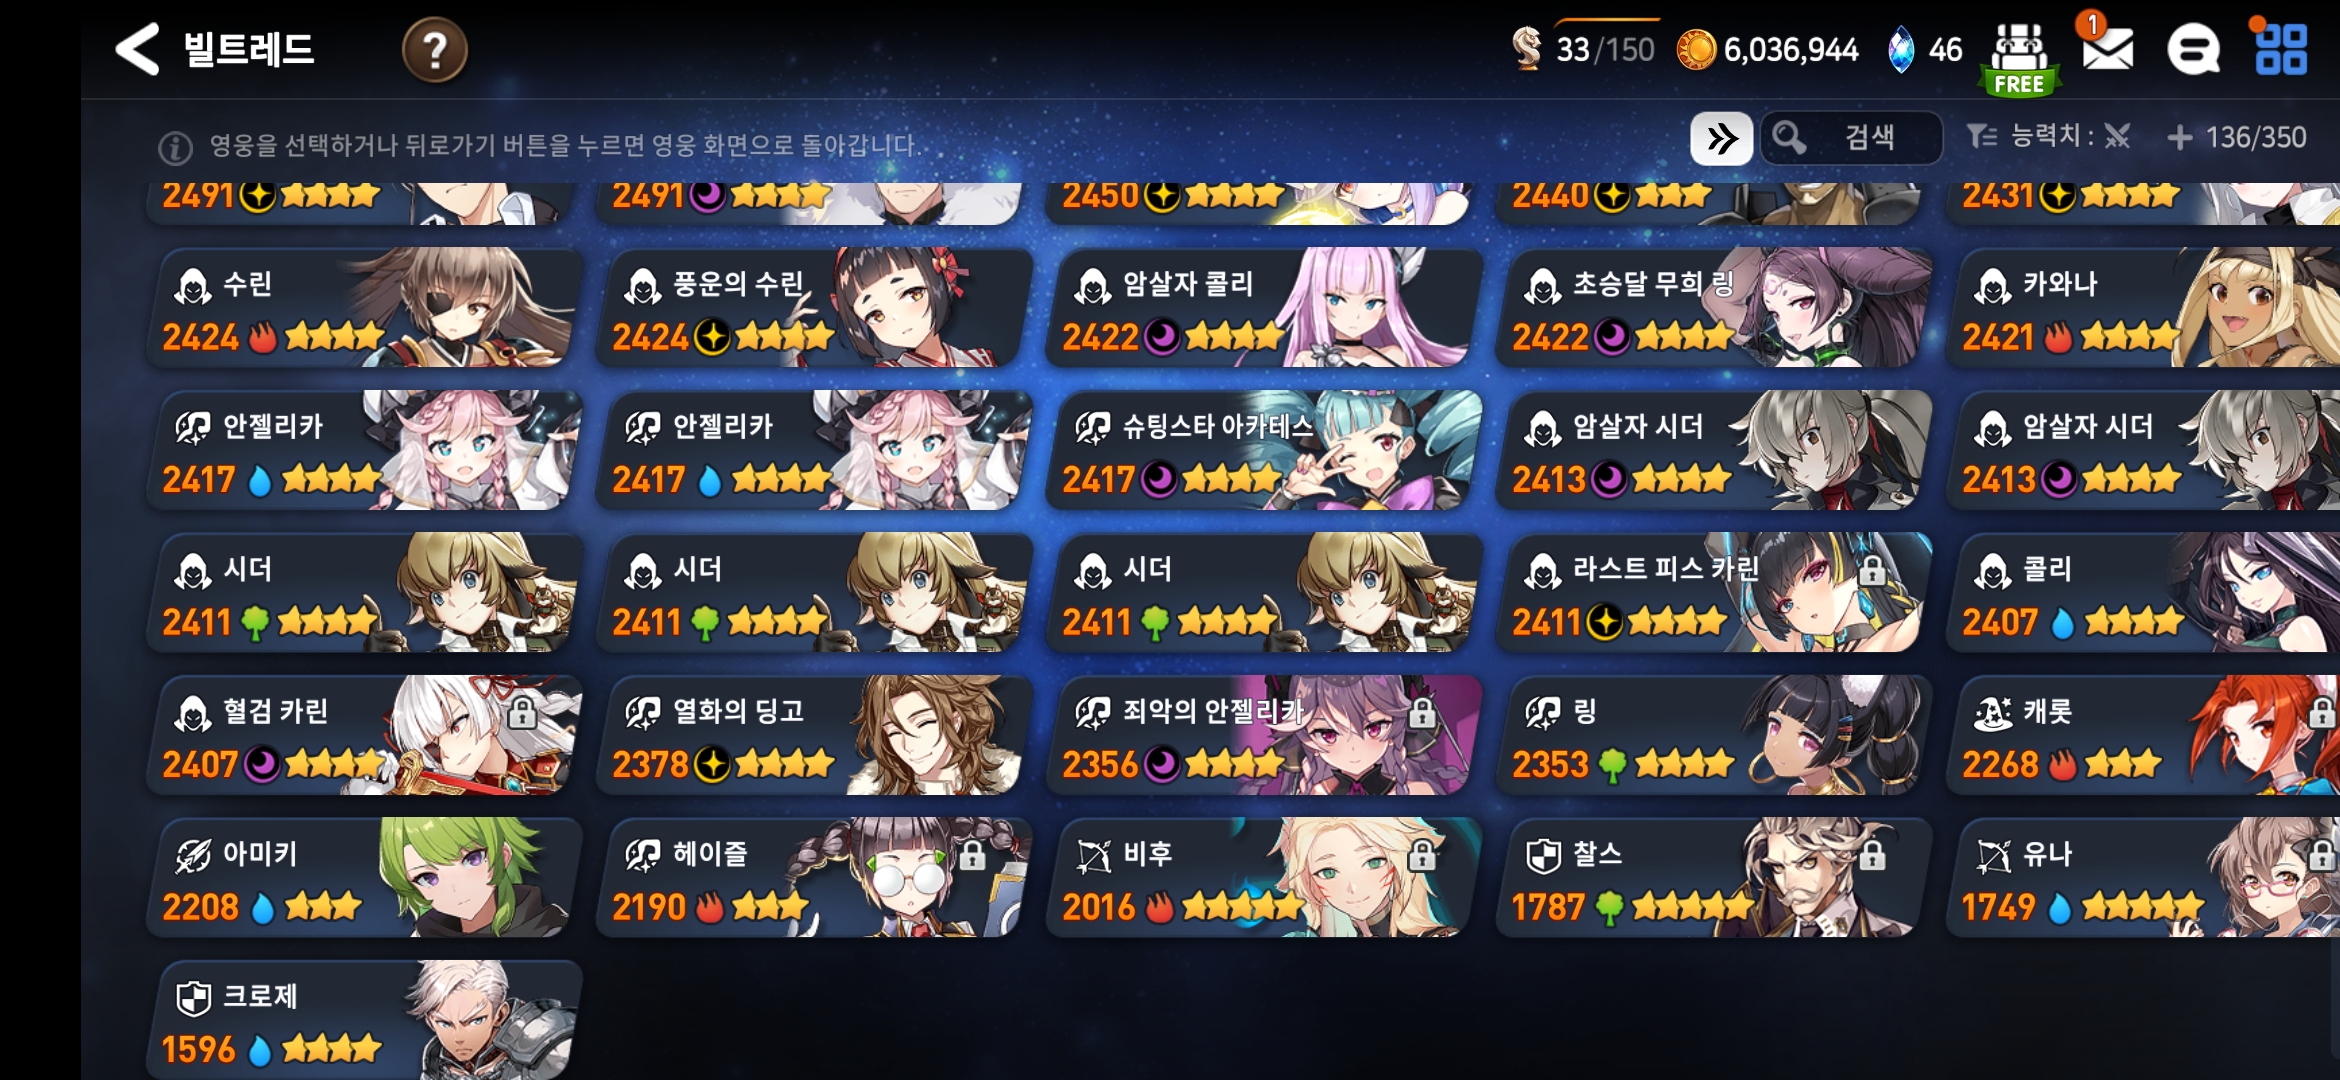Viewport: 2340px width, 1080px height.
Task: Select the 아미키 hero card
Action: tap(363, 878)
